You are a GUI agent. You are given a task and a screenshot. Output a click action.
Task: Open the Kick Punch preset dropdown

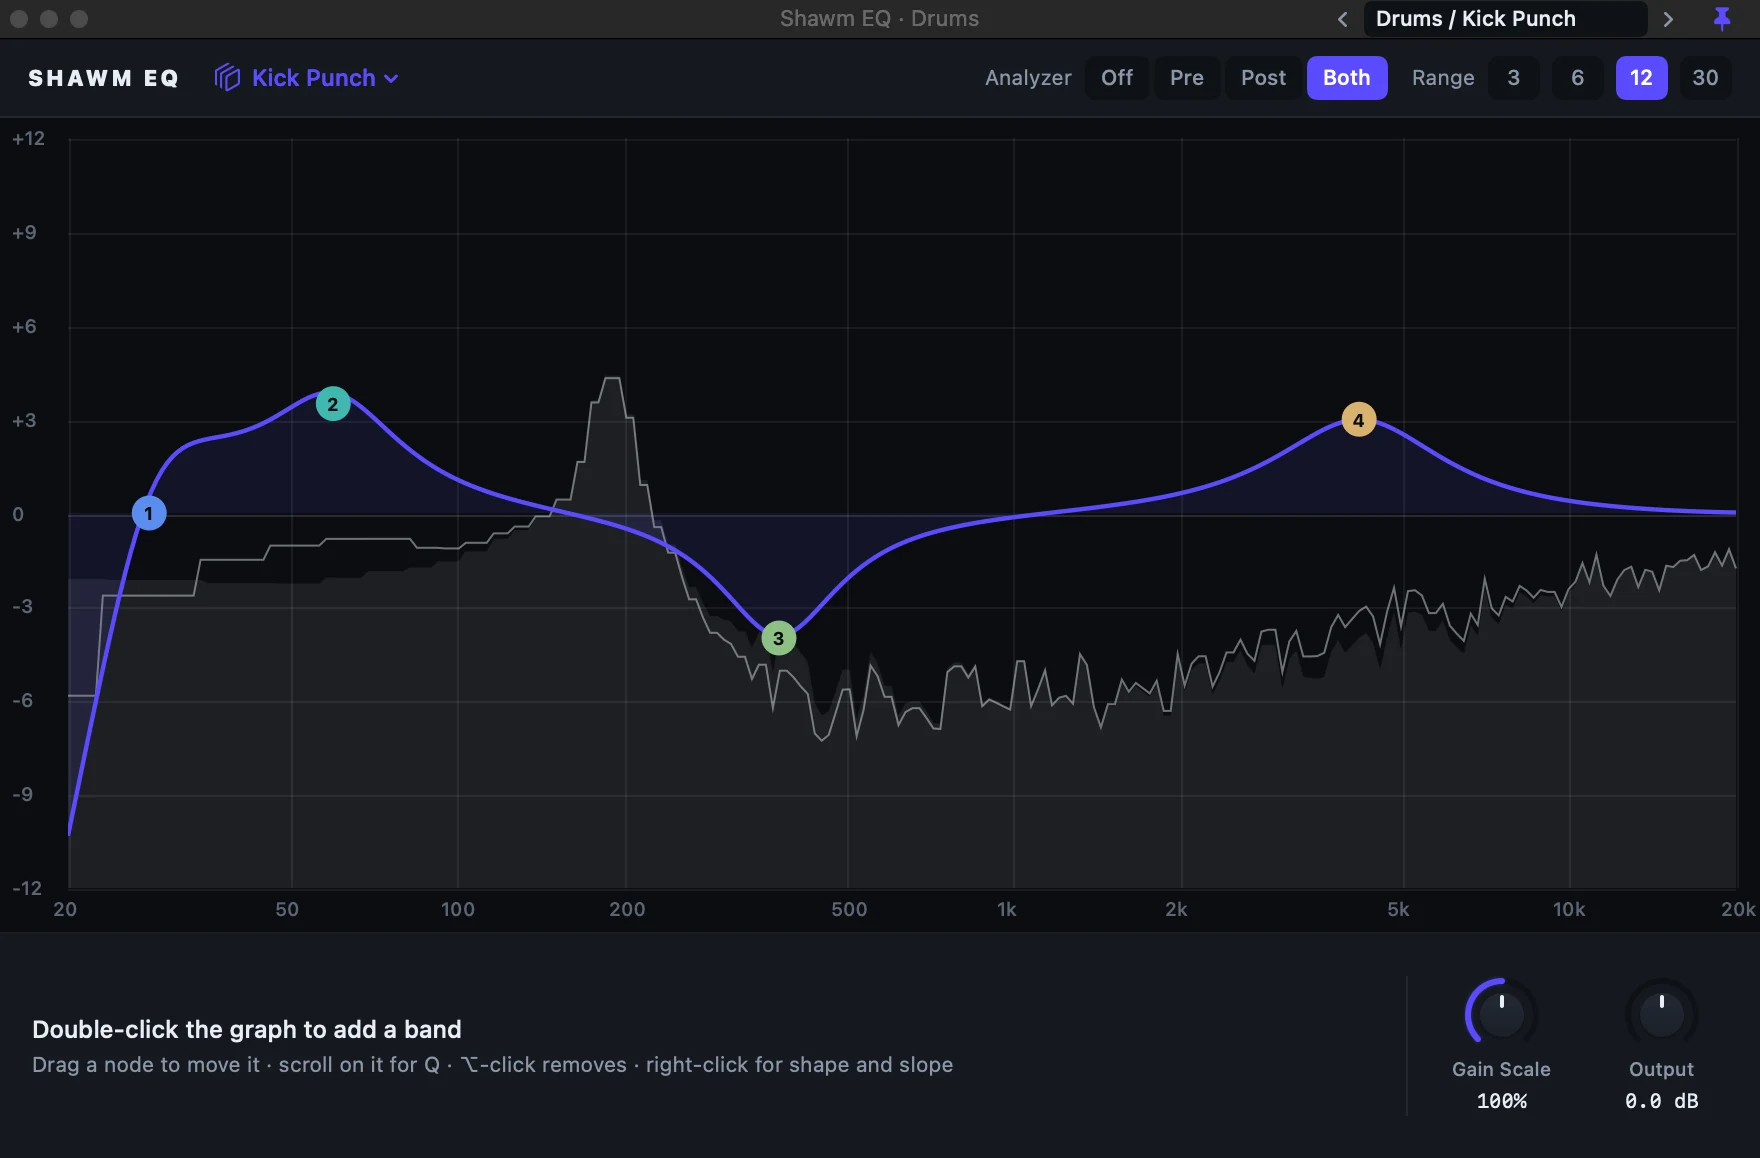[325, 78]
